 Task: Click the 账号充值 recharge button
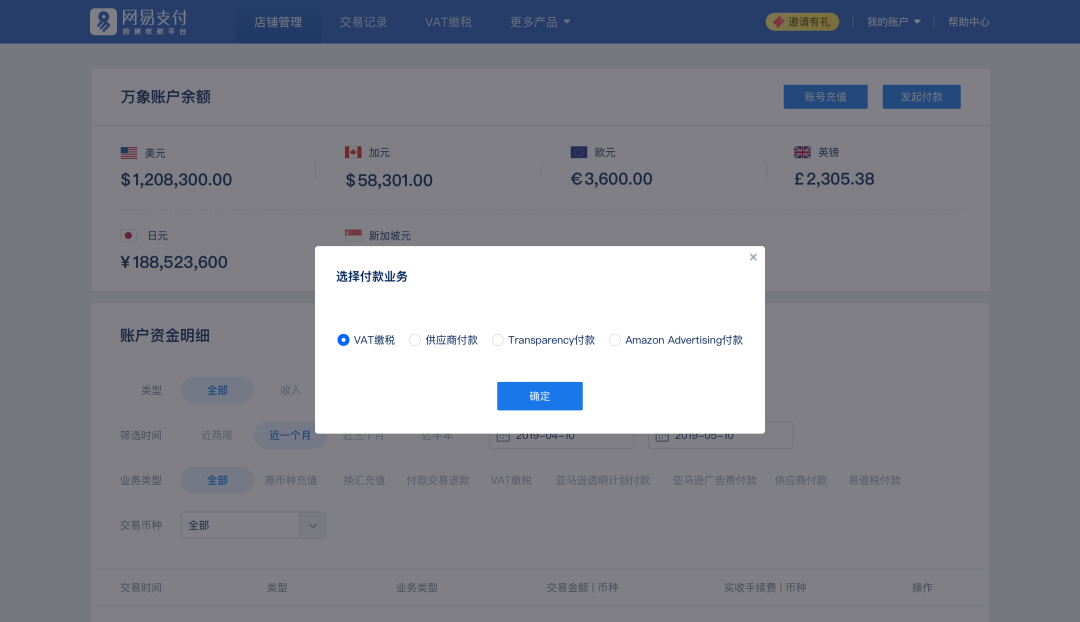pos(825,96)
